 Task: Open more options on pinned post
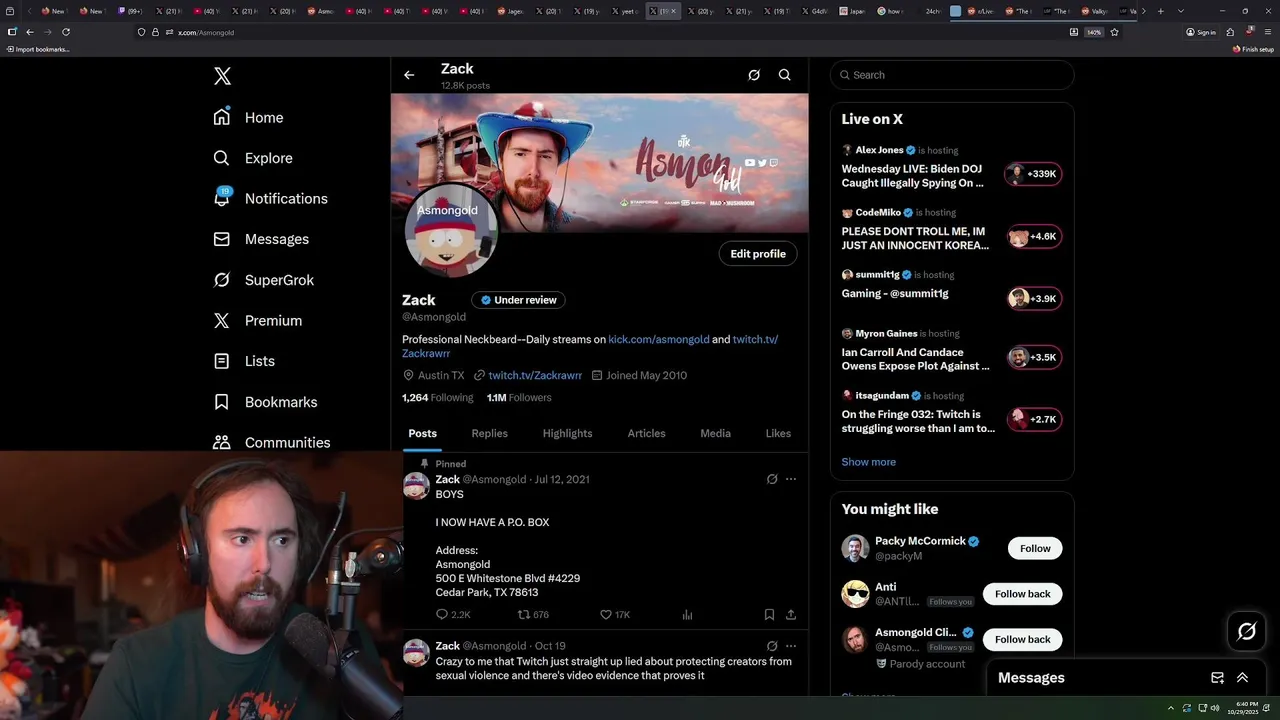point(791,479)
